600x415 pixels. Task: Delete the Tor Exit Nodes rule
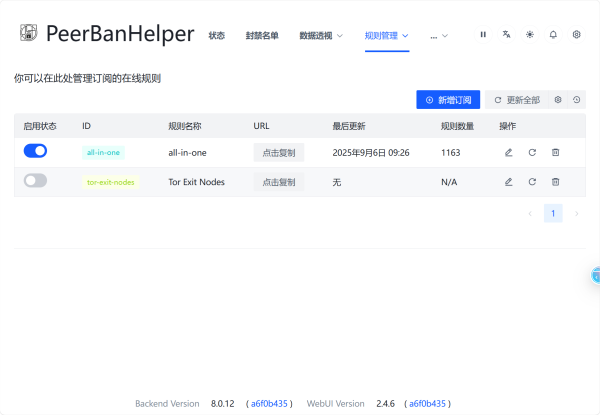556,182
